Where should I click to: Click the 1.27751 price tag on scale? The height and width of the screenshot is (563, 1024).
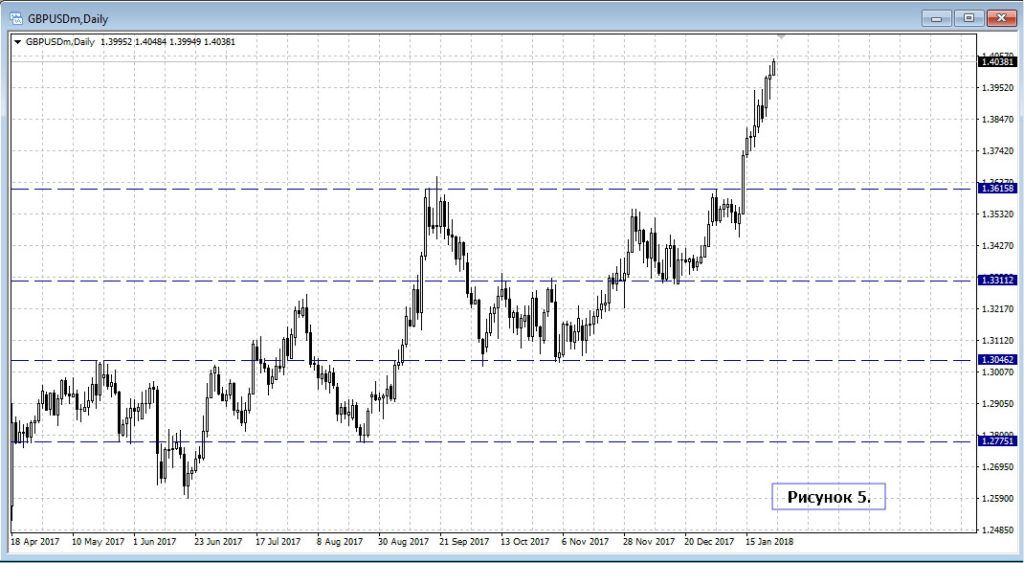tap(998, 441)
